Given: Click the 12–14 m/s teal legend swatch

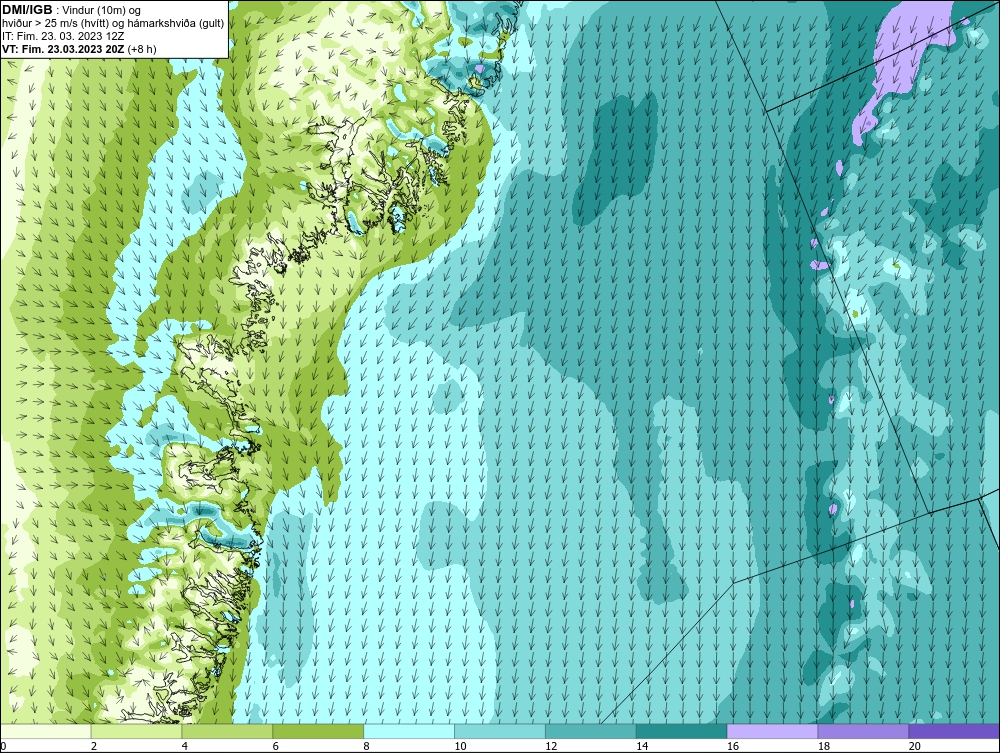Looking at the screenshot, I should [x=591, y=731].
